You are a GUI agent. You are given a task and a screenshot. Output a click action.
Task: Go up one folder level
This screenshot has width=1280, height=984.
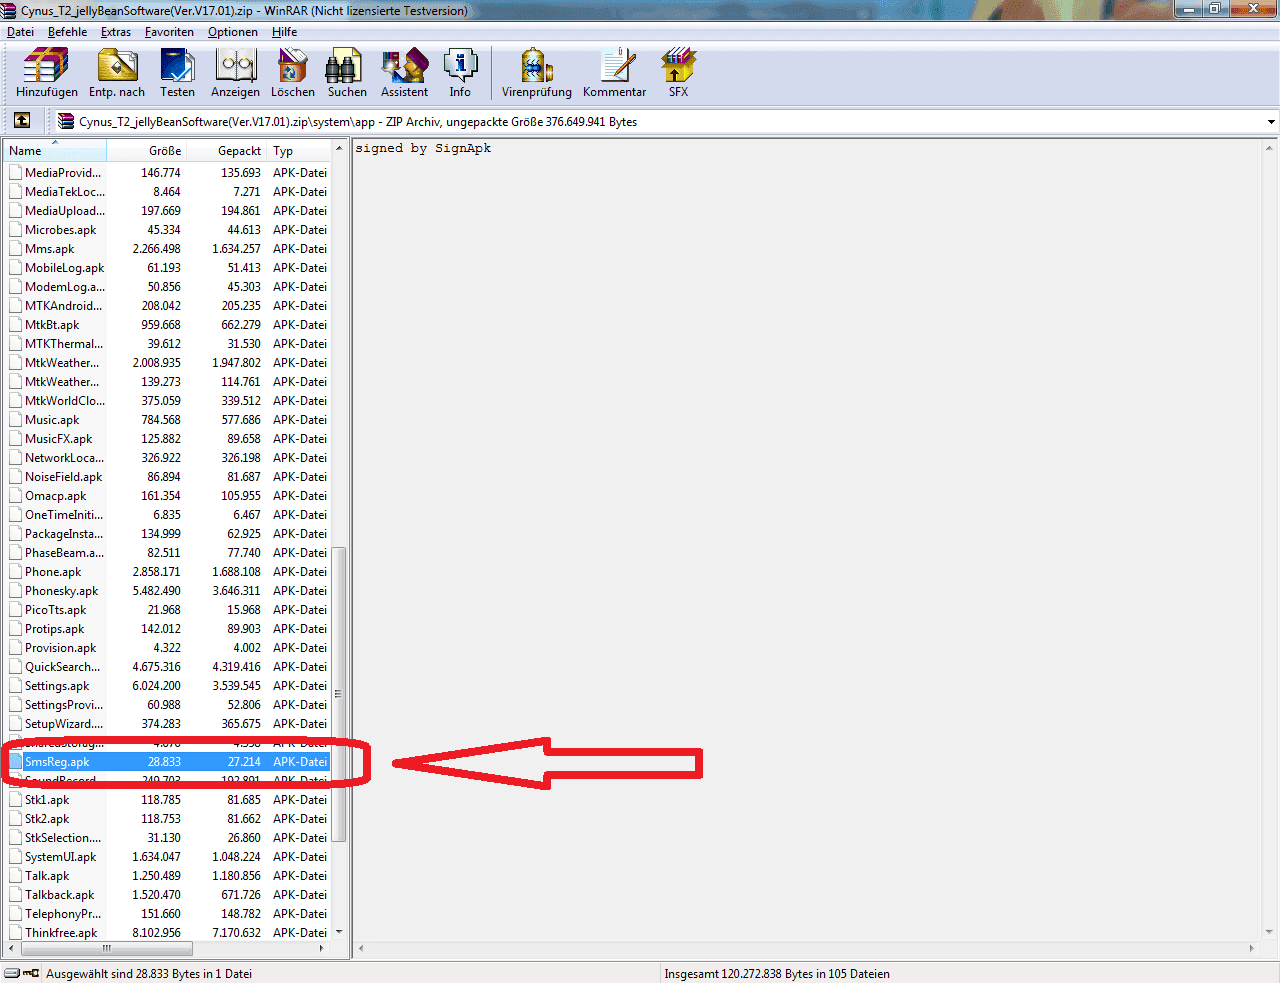(x=21, y=121)
